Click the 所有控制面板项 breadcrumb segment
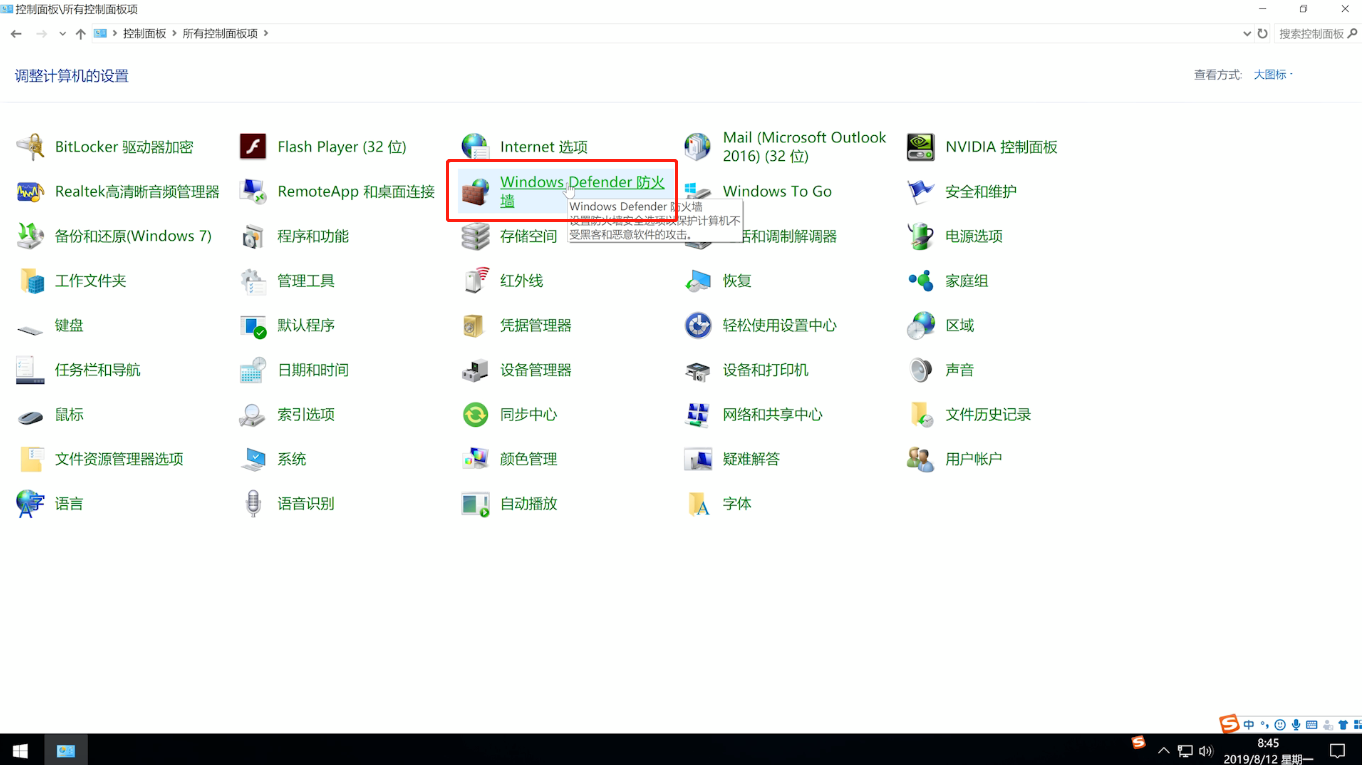 tap(220, 33)
